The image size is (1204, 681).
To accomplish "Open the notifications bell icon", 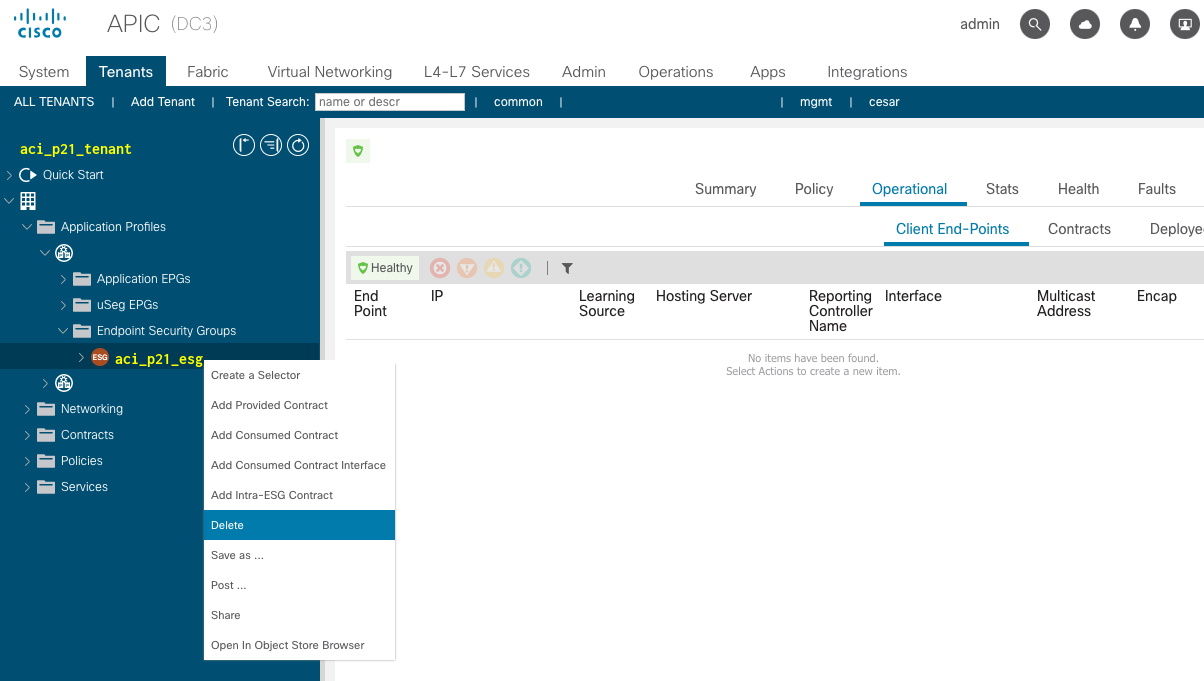I will [1135, 25].
